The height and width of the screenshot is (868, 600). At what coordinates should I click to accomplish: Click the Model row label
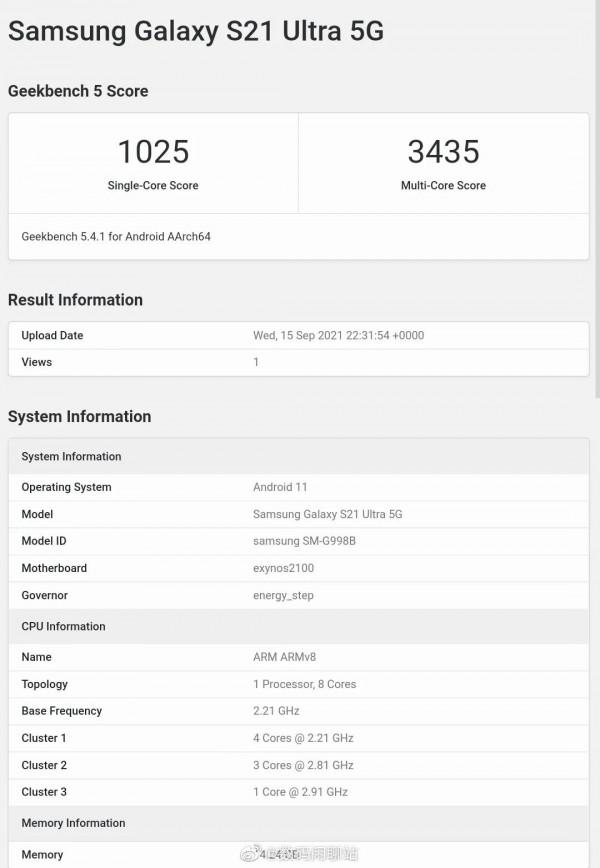tap(37, 514)
